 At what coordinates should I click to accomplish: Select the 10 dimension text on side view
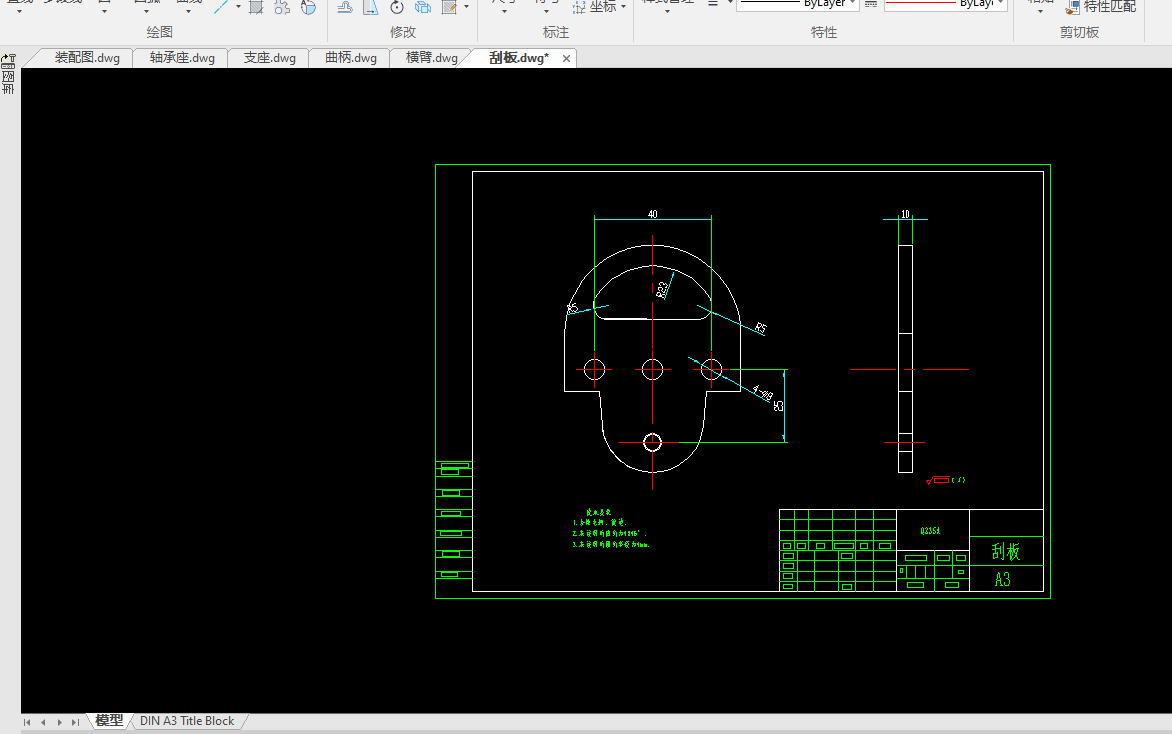point(905,214)
